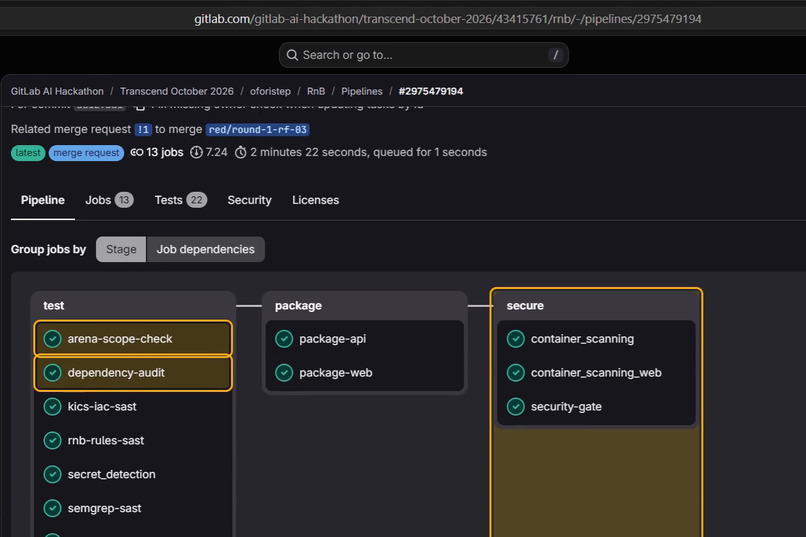This screenshot has height=537, width=806.
Task: Open the package-api job
Action: pyautogui.click(x=364, y=339)
